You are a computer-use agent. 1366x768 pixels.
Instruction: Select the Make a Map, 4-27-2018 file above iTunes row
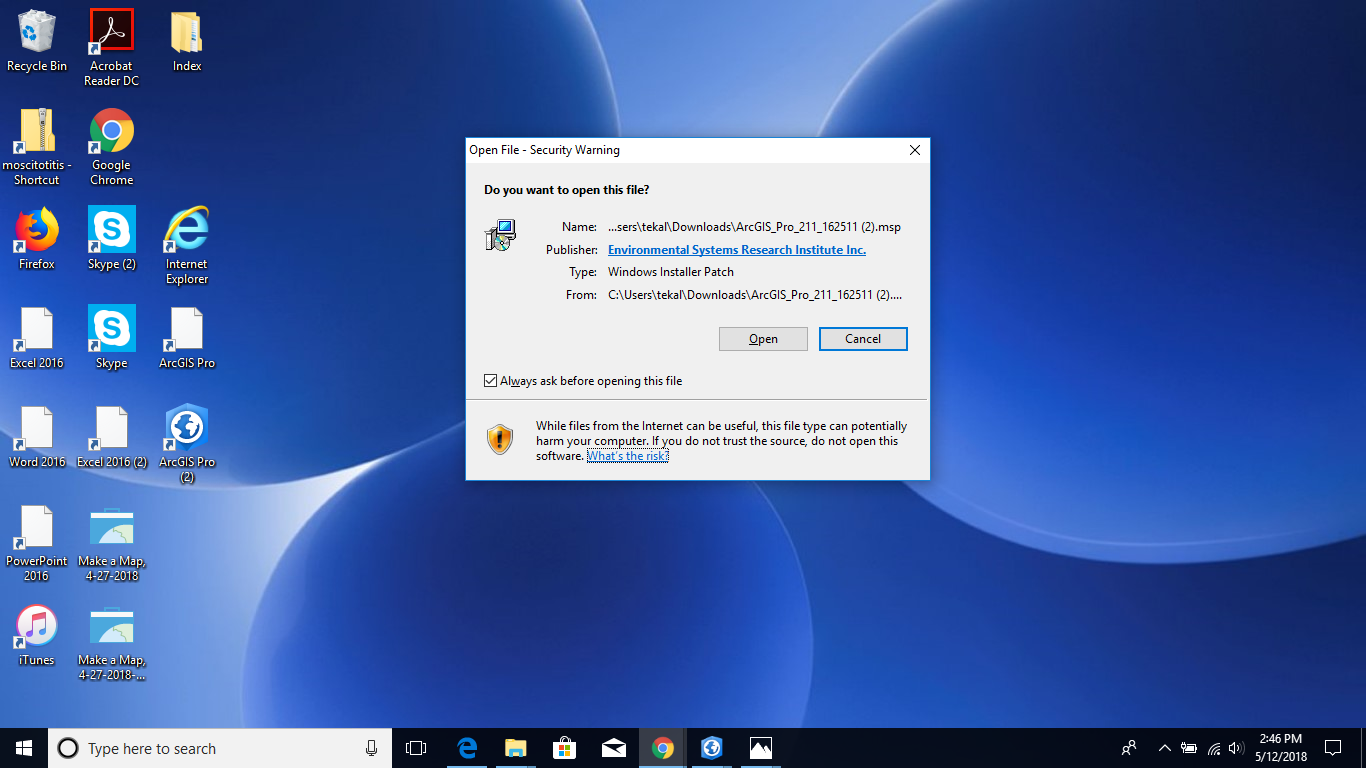[x=111, y=543]
